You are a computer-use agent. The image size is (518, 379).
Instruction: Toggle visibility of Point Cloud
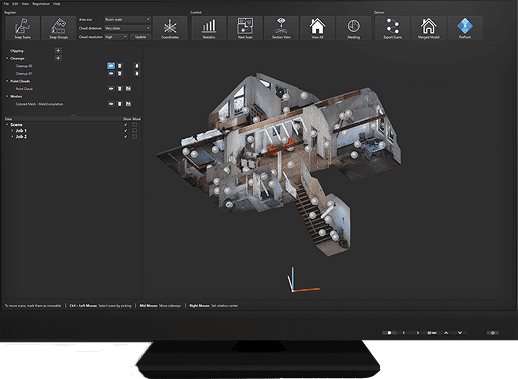111,89
